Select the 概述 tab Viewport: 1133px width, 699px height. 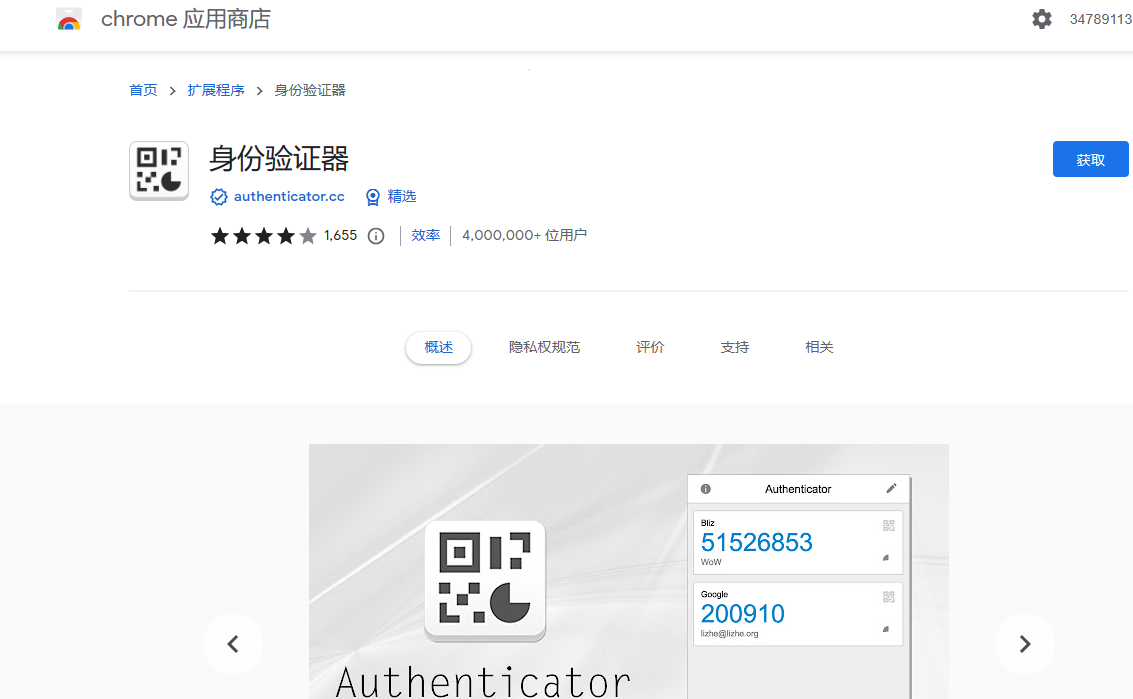[439, 348]
